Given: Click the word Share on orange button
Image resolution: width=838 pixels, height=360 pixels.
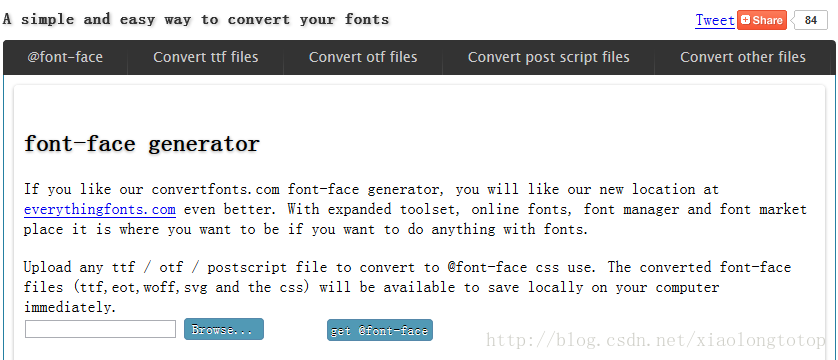Looking at the screenshot, I should 768,20.
